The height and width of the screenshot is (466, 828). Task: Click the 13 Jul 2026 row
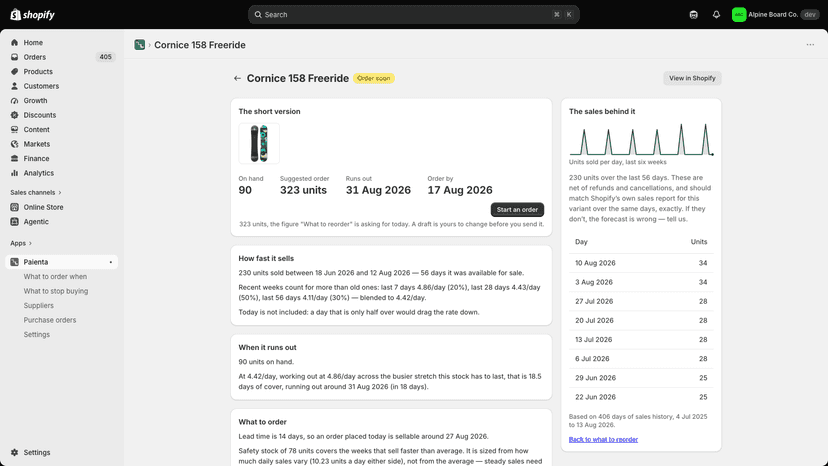point(641,340)
